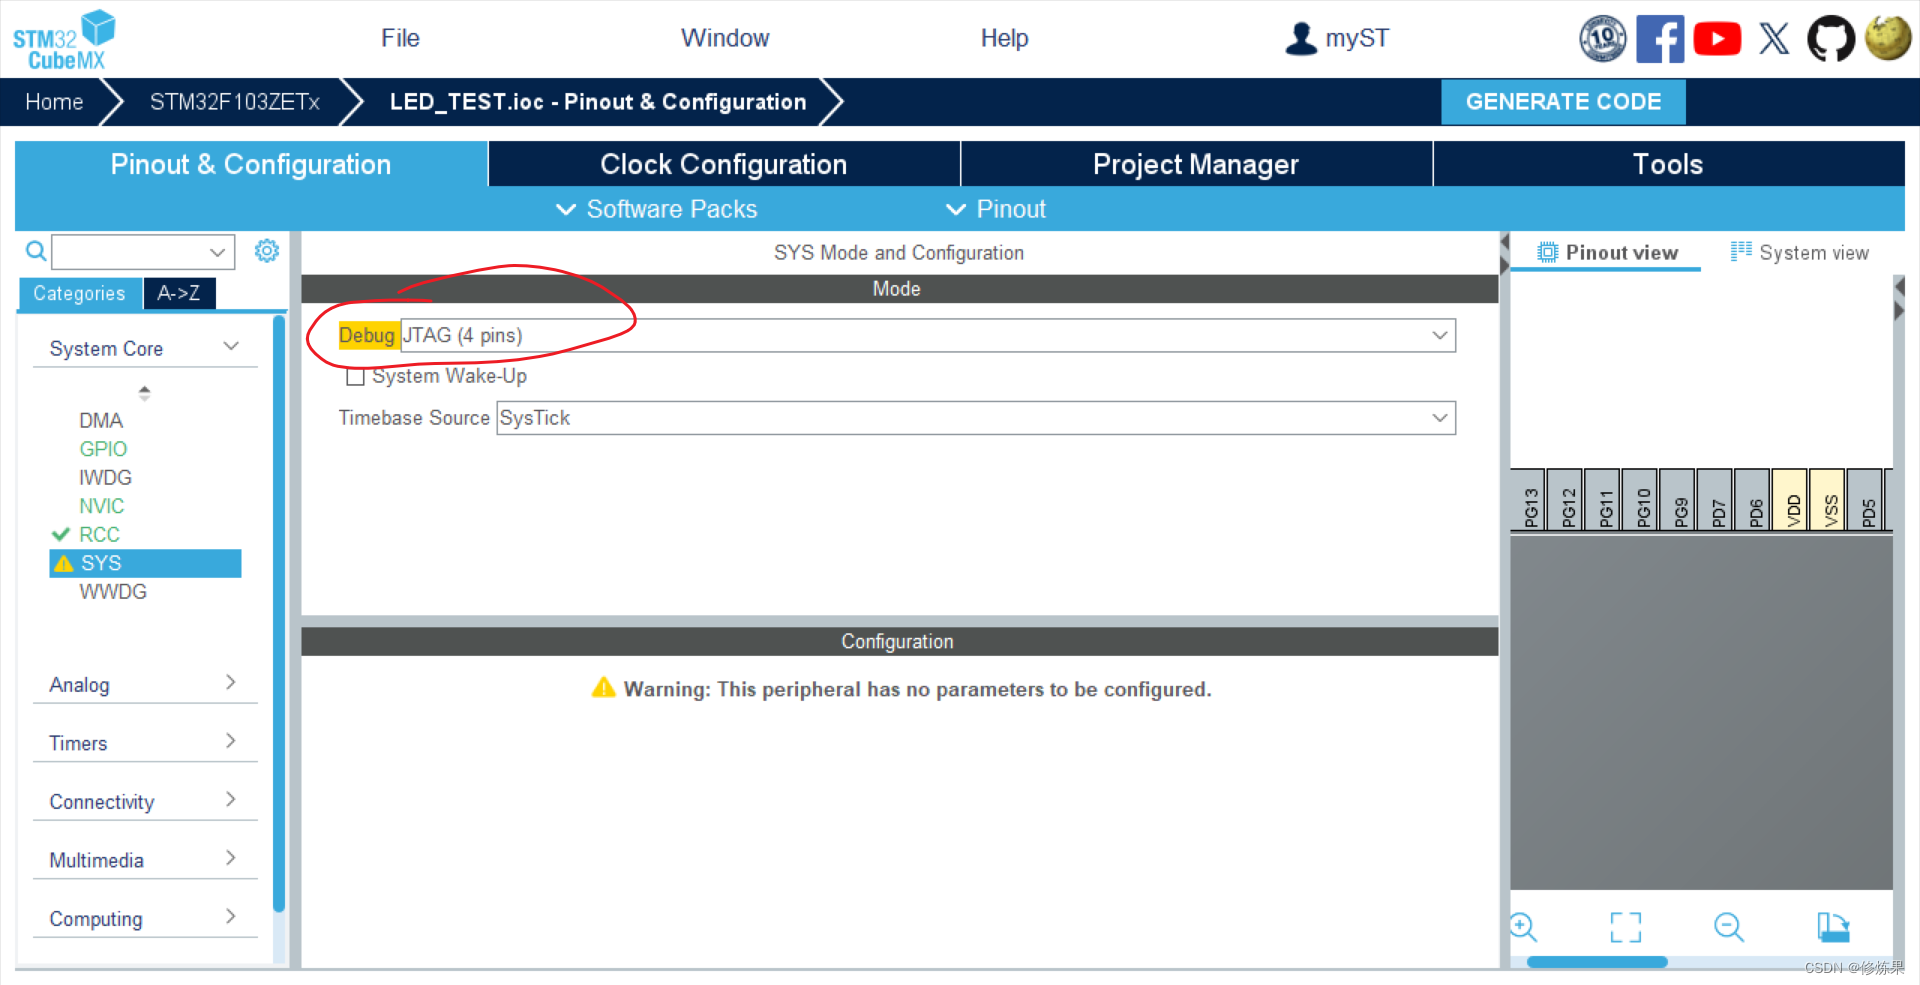This screenshot has height=985, width=1920.
Task: Open the YouTube icon link
Action: click(x=1717, y=39)
